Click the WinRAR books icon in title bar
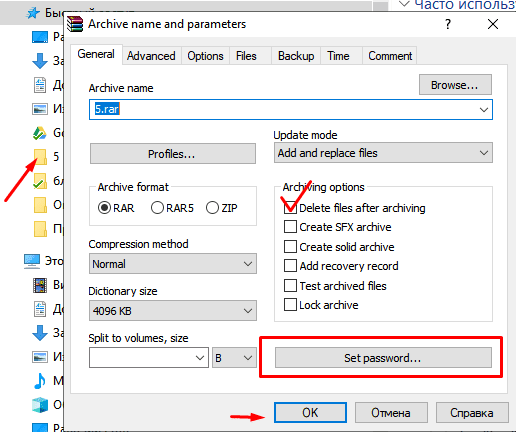The image size is (516, 432). [75, 24]
